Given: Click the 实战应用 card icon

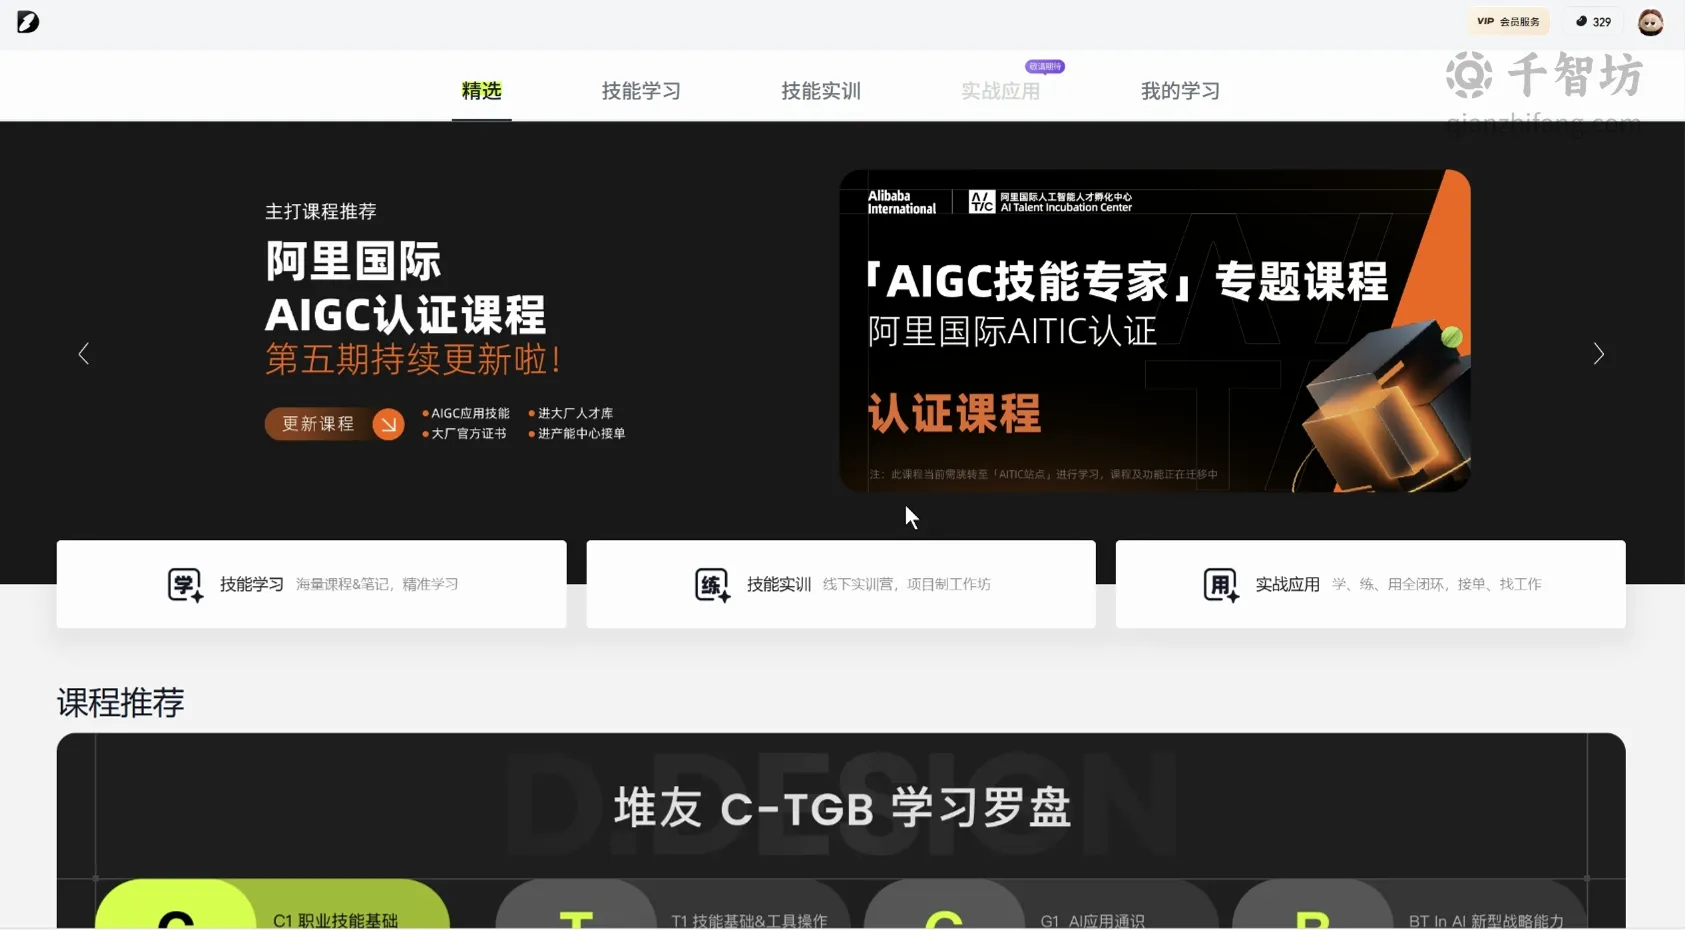Looking at the screenshot, I should [x=1221, y=585].
